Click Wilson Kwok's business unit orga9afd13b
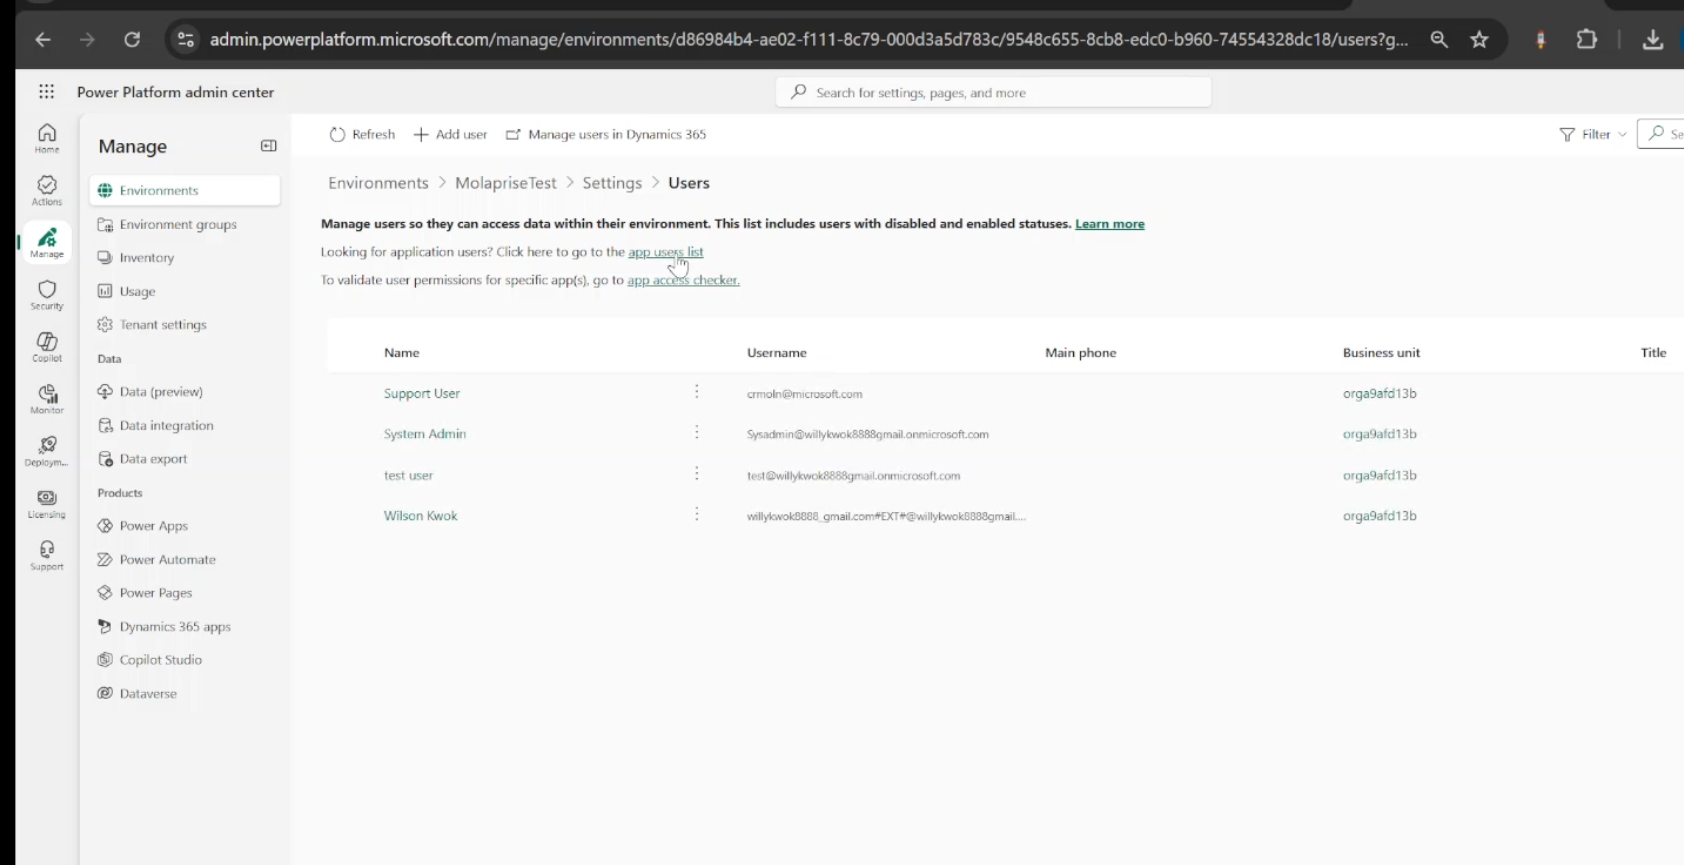 click(x=1380, y=515)
